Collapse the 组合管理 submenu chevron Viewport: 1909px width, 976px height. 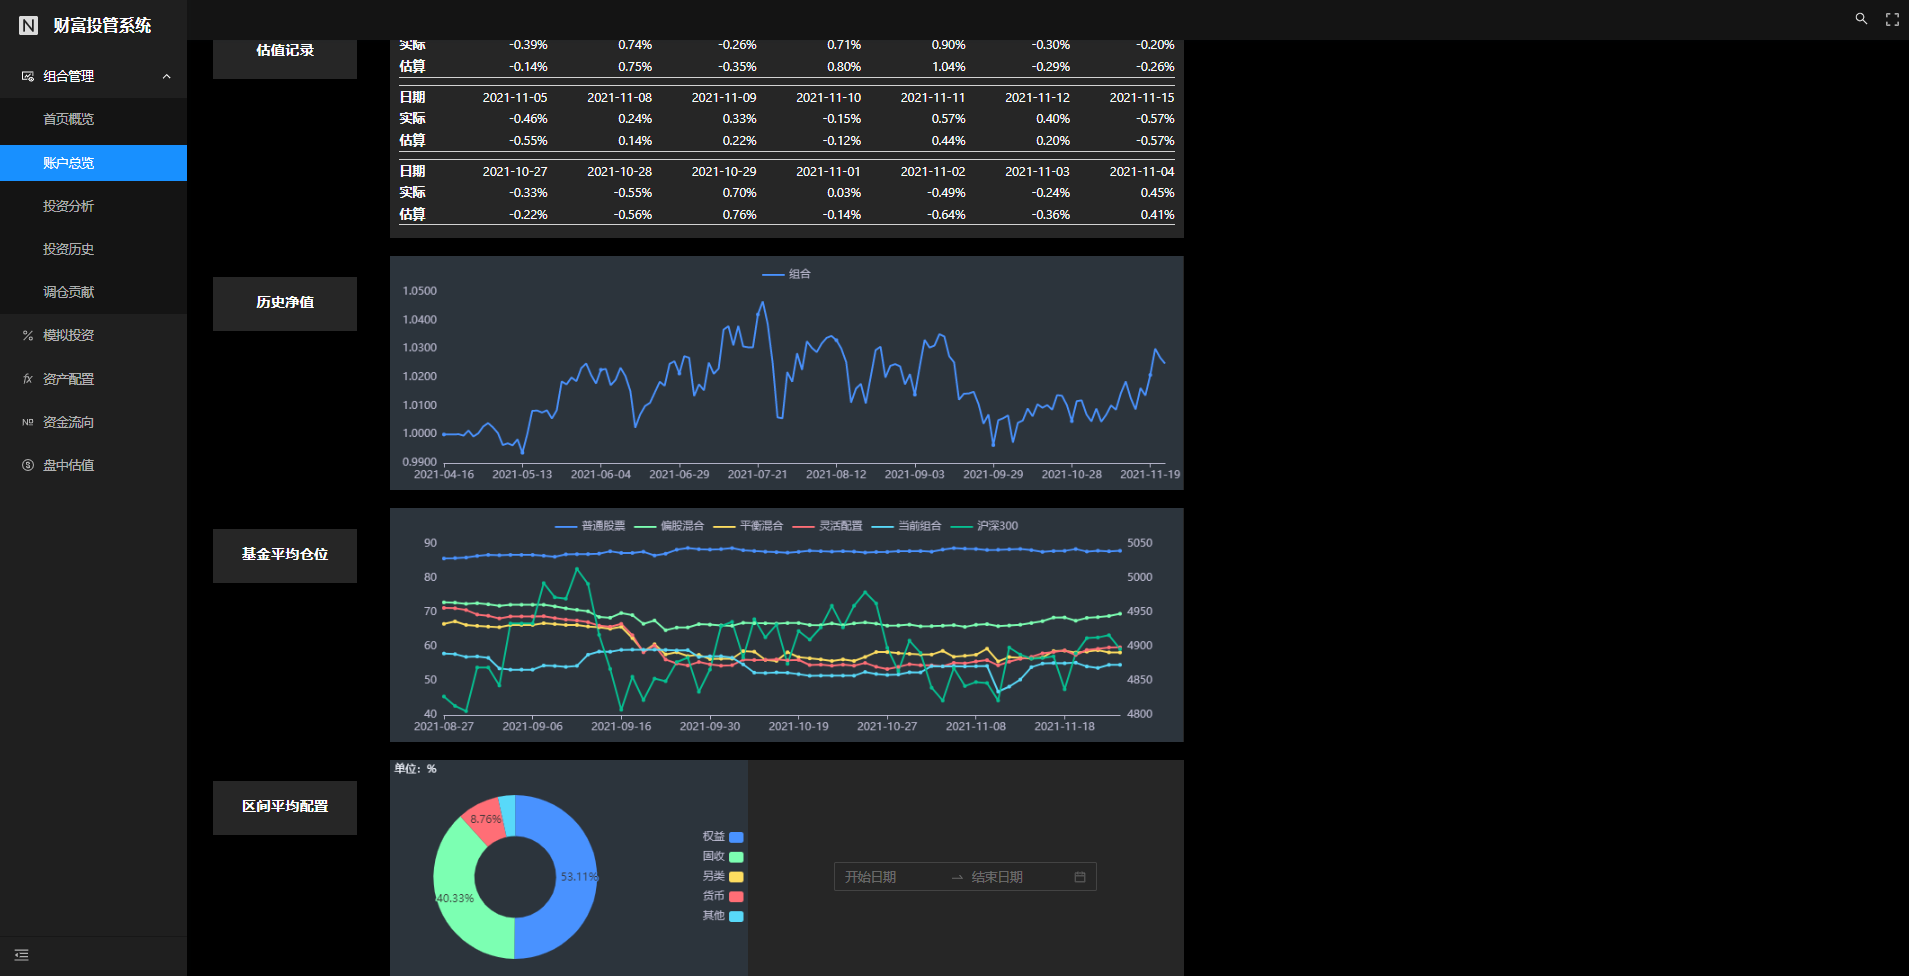pyautogui.click(x=167, y=76)
